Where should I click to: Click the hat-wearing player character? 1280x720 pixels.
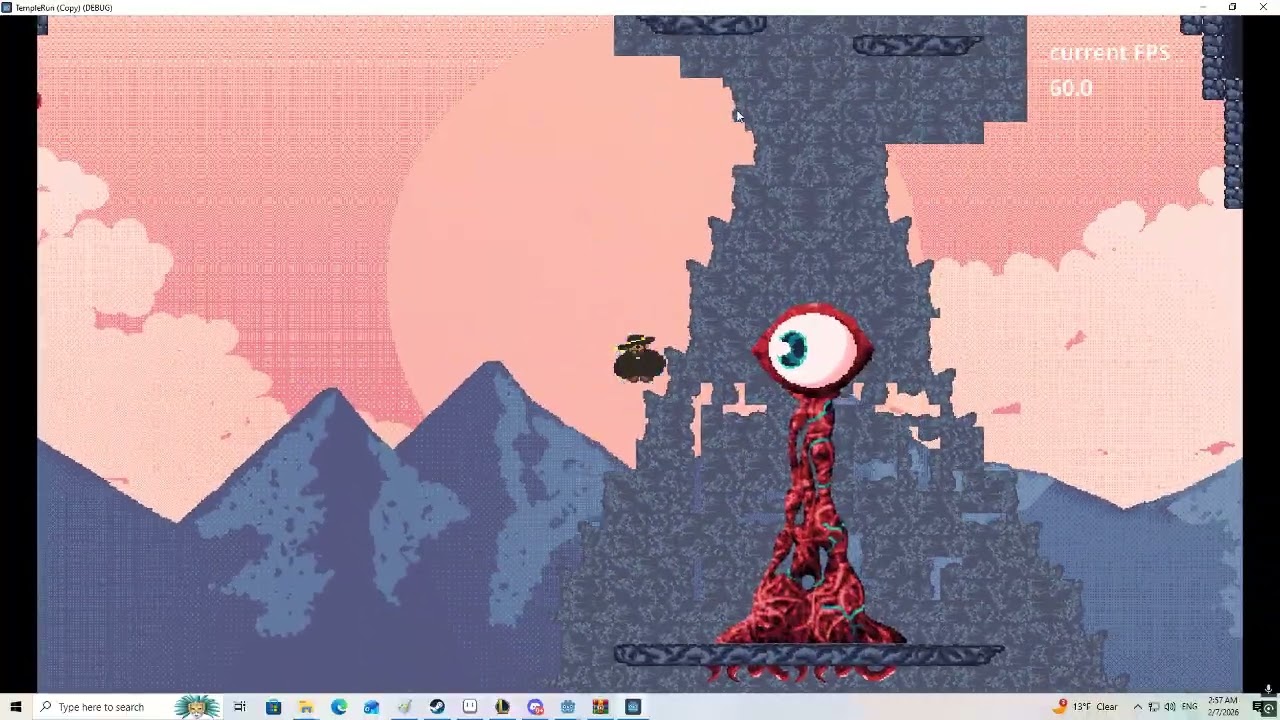coord(639,359)
